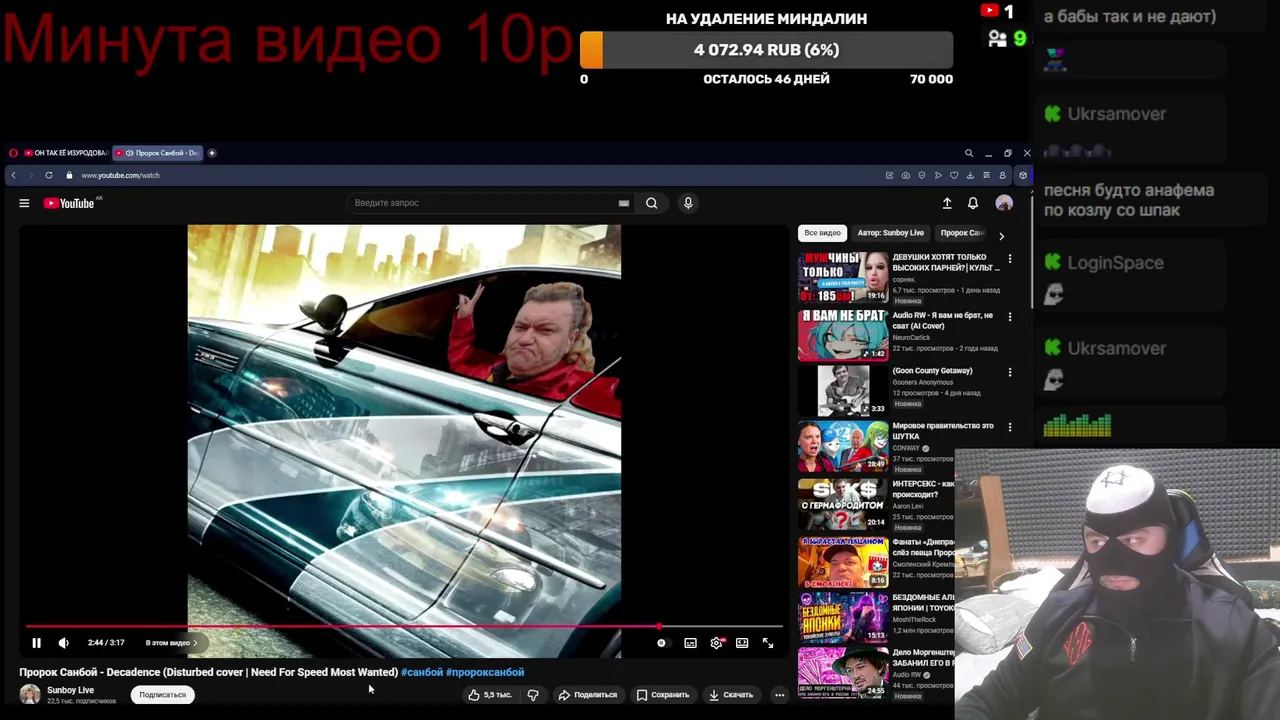Image resolution: width=1280 pixels, height=720 pixels.
Task: Start voice search with microphone icon
Action: 688,203
